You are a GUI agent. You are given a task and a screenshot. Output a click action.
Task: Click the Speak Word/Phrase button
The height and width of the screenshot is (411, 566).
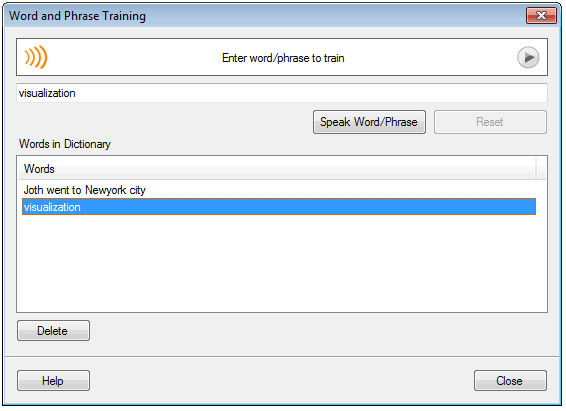click(369, 122)
